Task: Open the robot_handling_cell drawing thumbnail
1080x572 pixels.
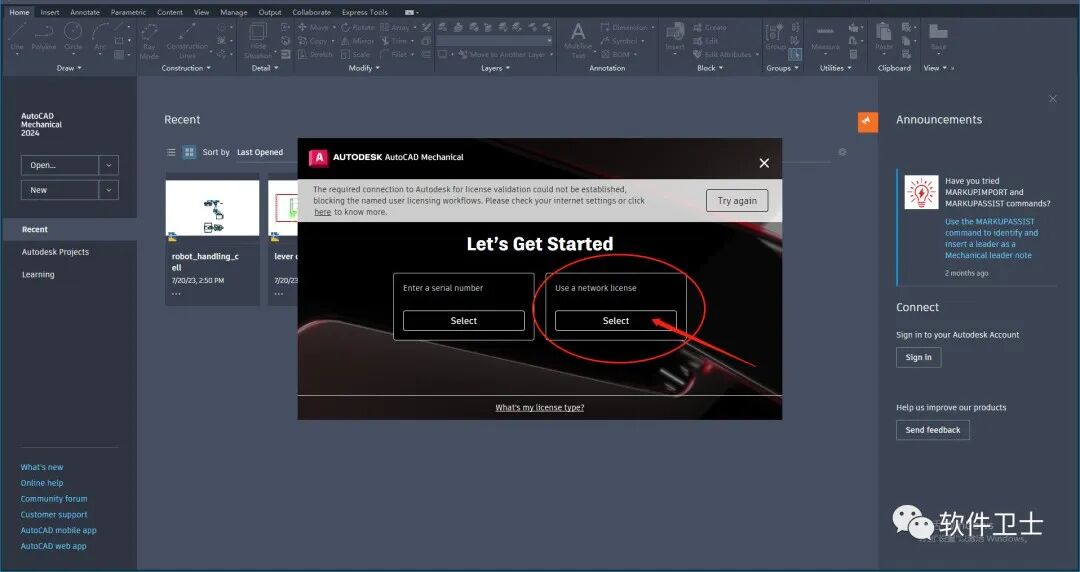Action: 212,208
